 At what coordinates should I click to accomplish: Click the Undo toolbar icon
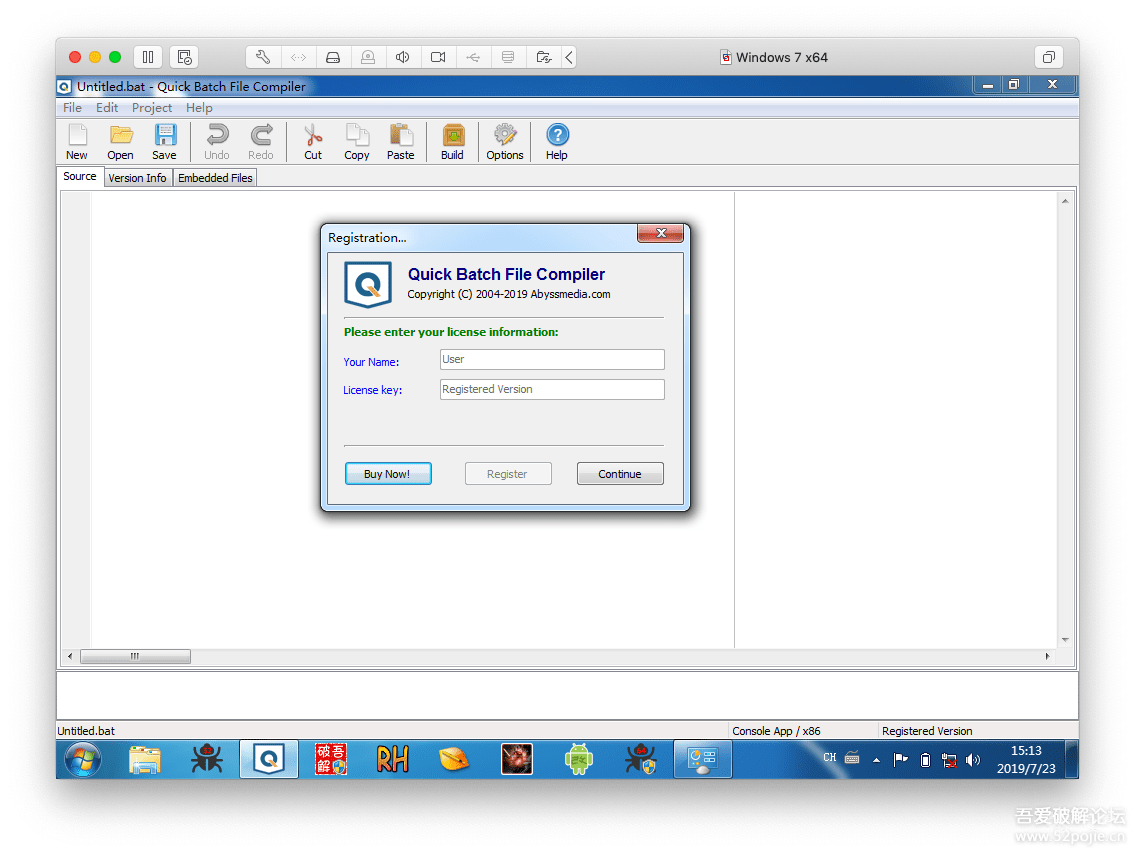pyautogui.click(x=216, y=141)
